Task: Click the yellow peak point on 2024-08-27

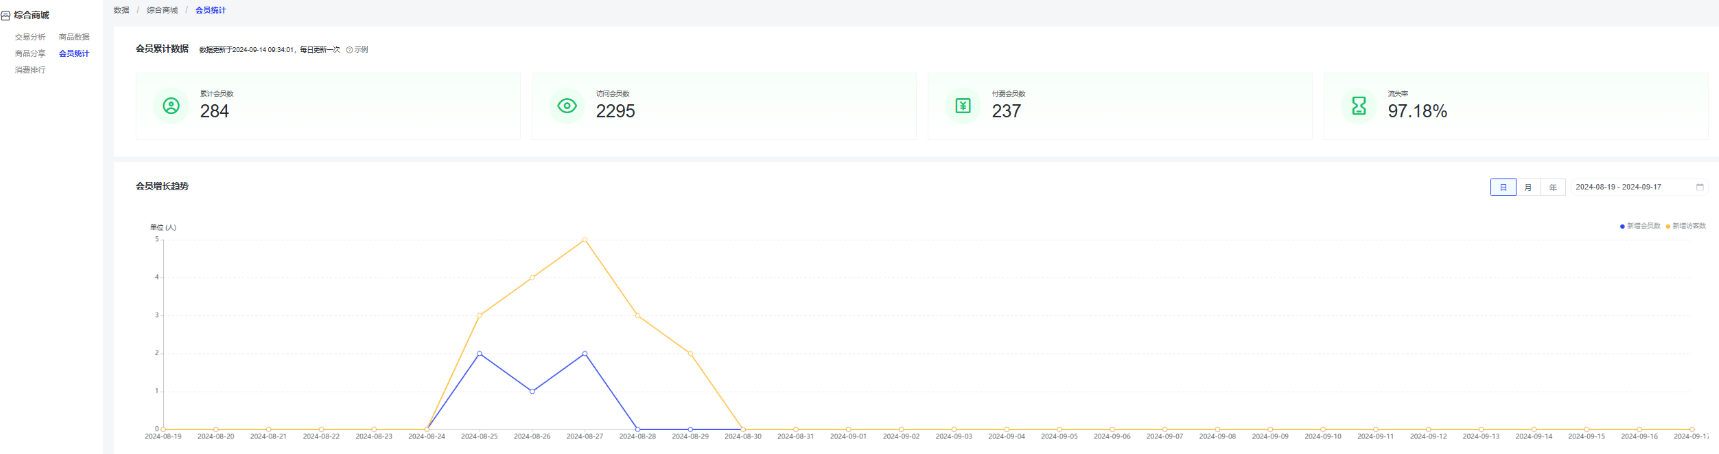Action: point(584,240)
